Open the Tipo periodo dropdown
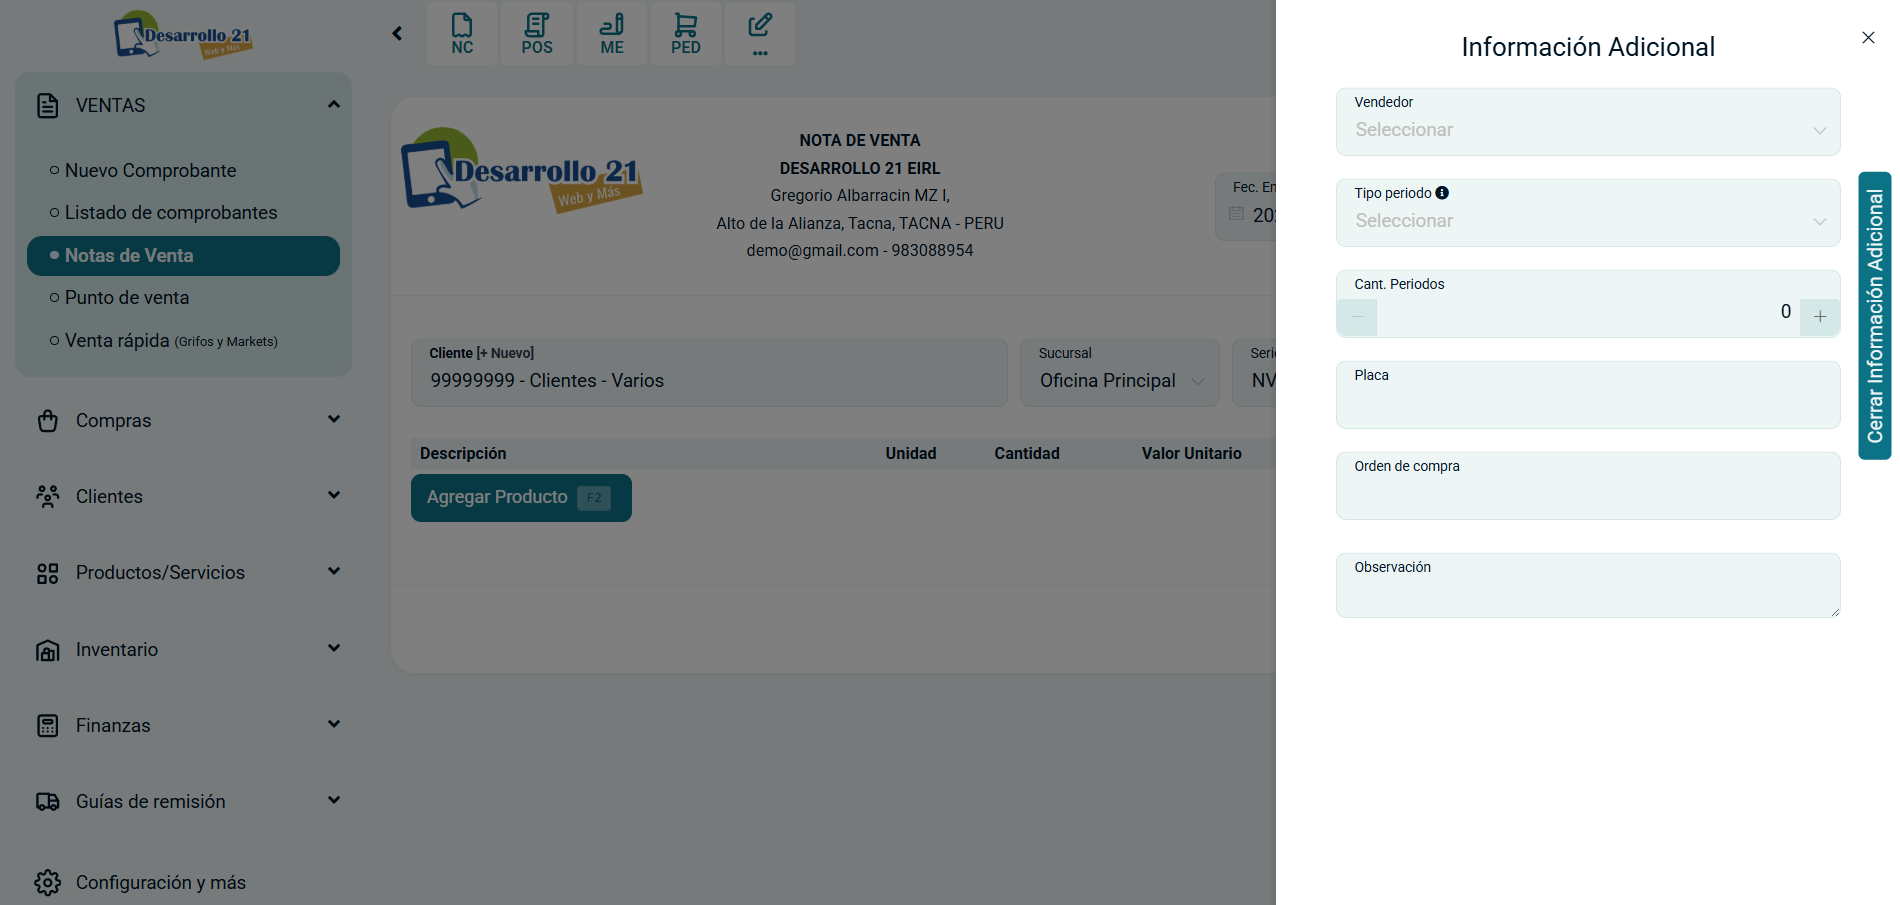This screenshot has width=1900, height=905. [x=1587, y=221]
